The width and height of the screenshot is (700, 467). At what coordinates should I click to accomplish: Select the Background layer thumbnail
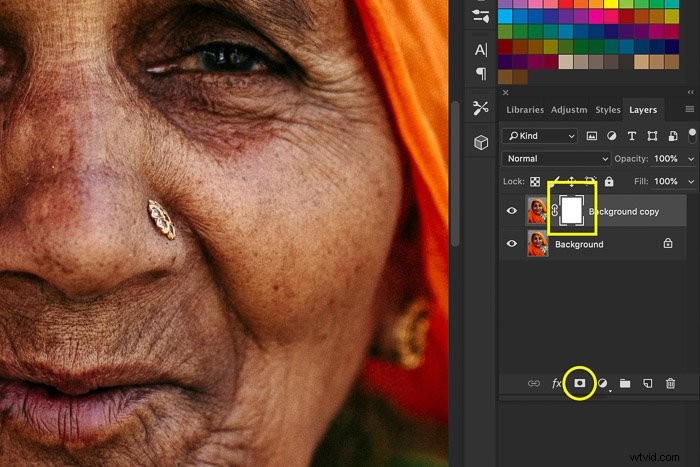538,244
